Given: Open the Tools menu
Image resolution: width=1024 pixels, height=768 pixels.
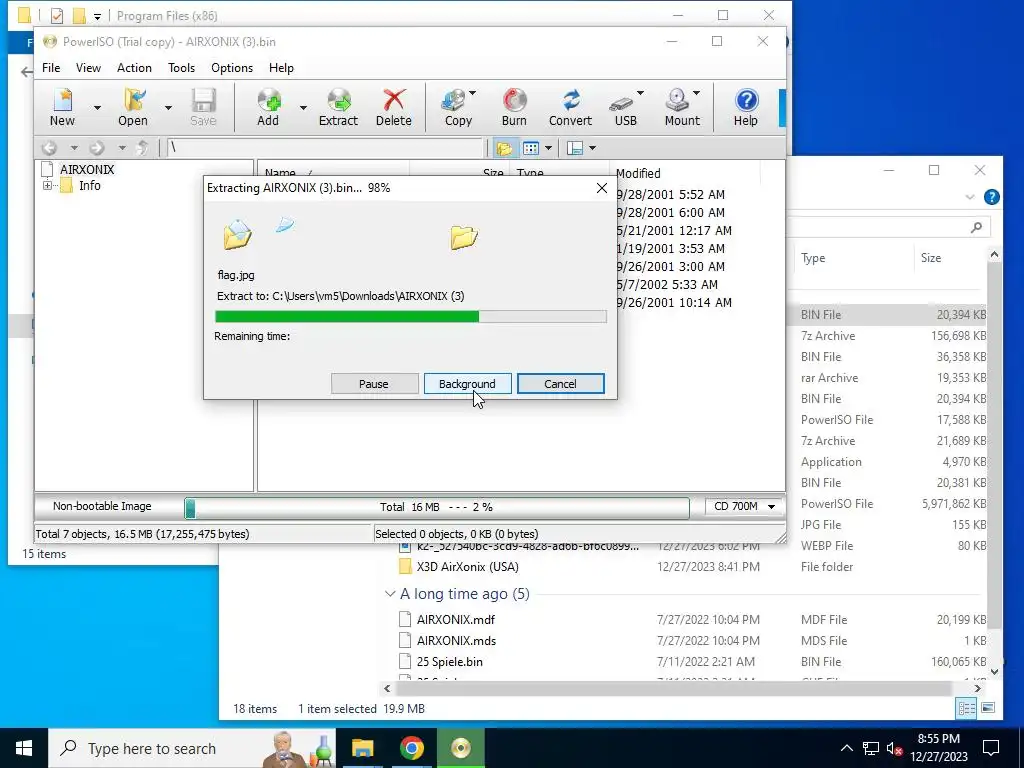Looking at the screenshot, I should 182,68.
